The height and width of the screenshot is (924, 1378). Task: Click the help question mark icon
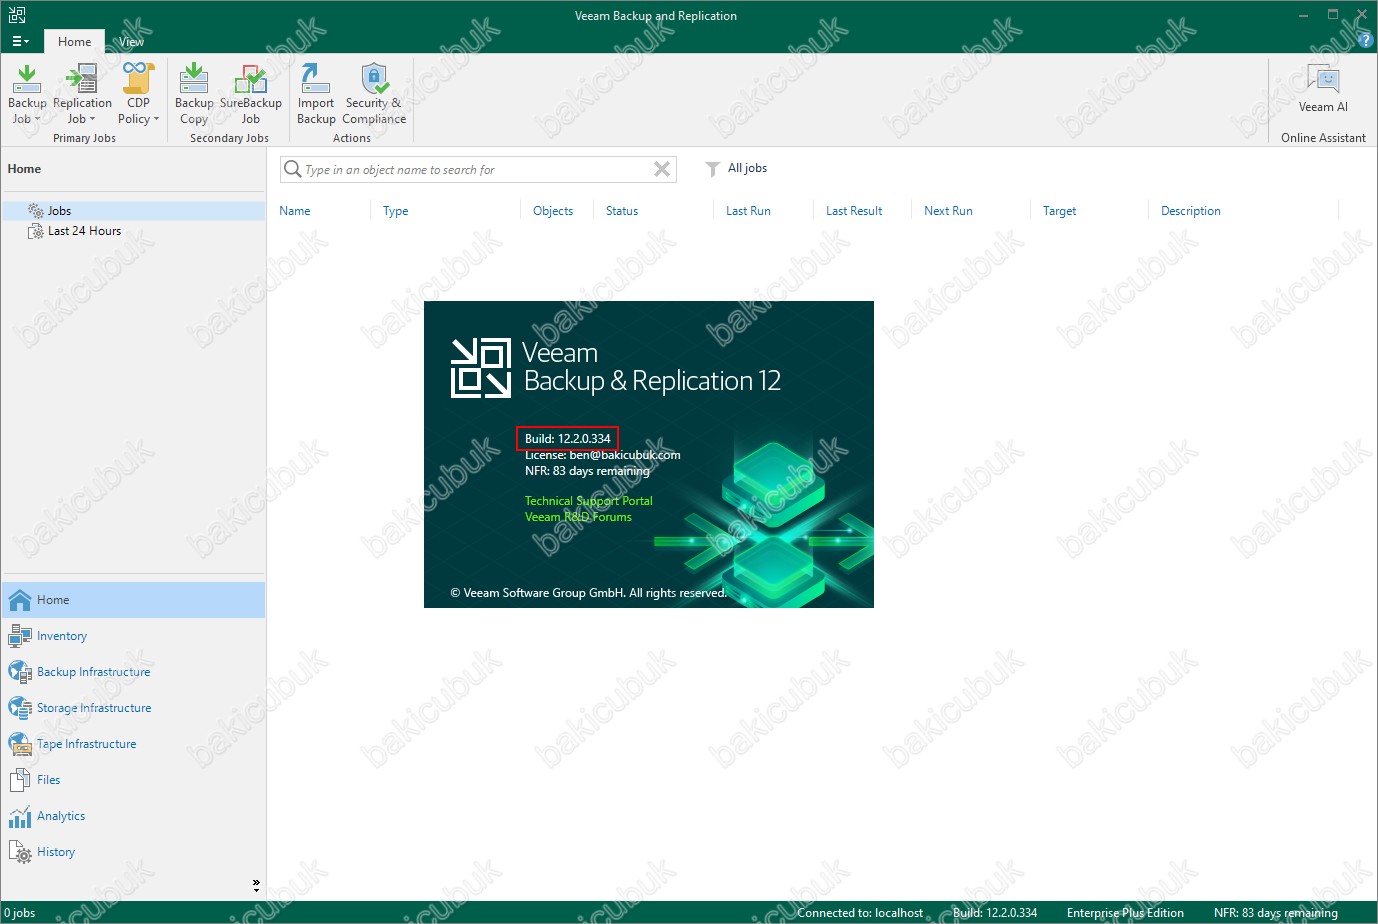click(1367, 41)
